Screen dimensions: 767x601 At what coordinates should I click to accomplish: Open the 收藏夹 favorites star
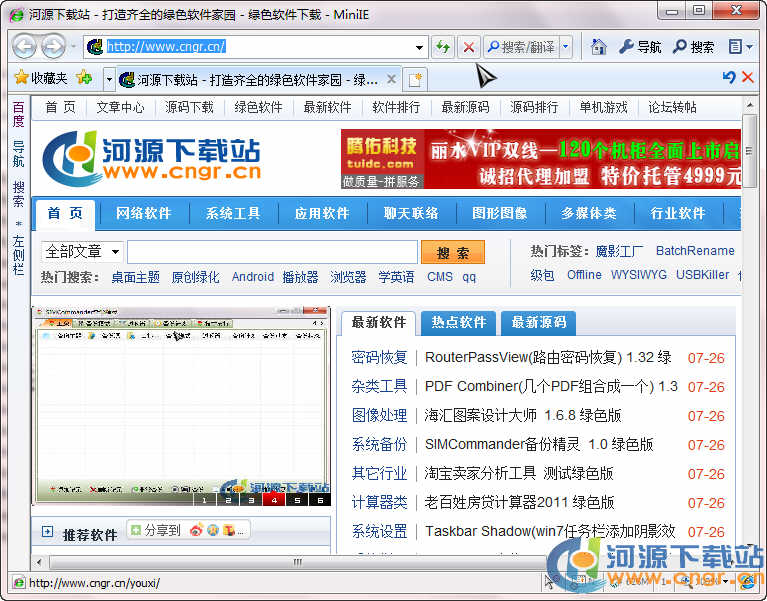(x=41, y=78)
